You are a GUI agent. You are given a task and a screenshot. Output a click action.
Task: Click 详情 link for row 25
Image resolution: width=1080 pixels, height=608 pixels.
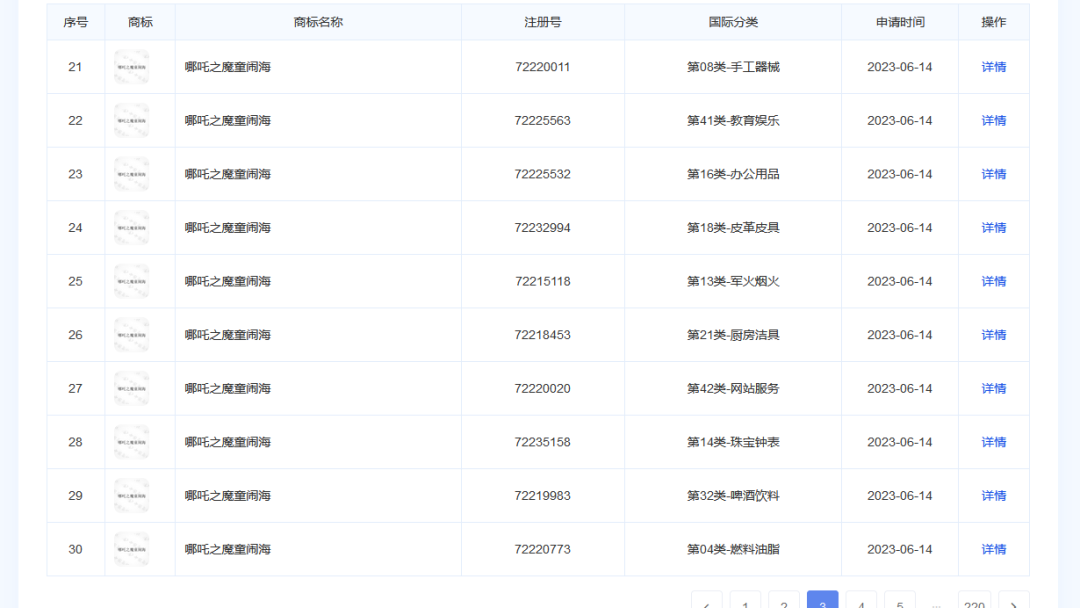993,282
